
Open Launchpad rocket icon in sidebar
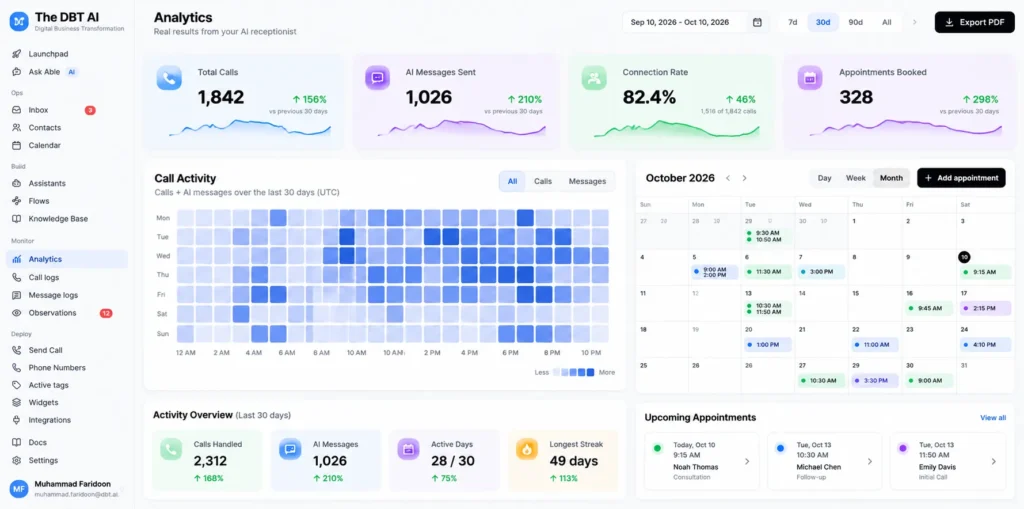tap(17, 54)
